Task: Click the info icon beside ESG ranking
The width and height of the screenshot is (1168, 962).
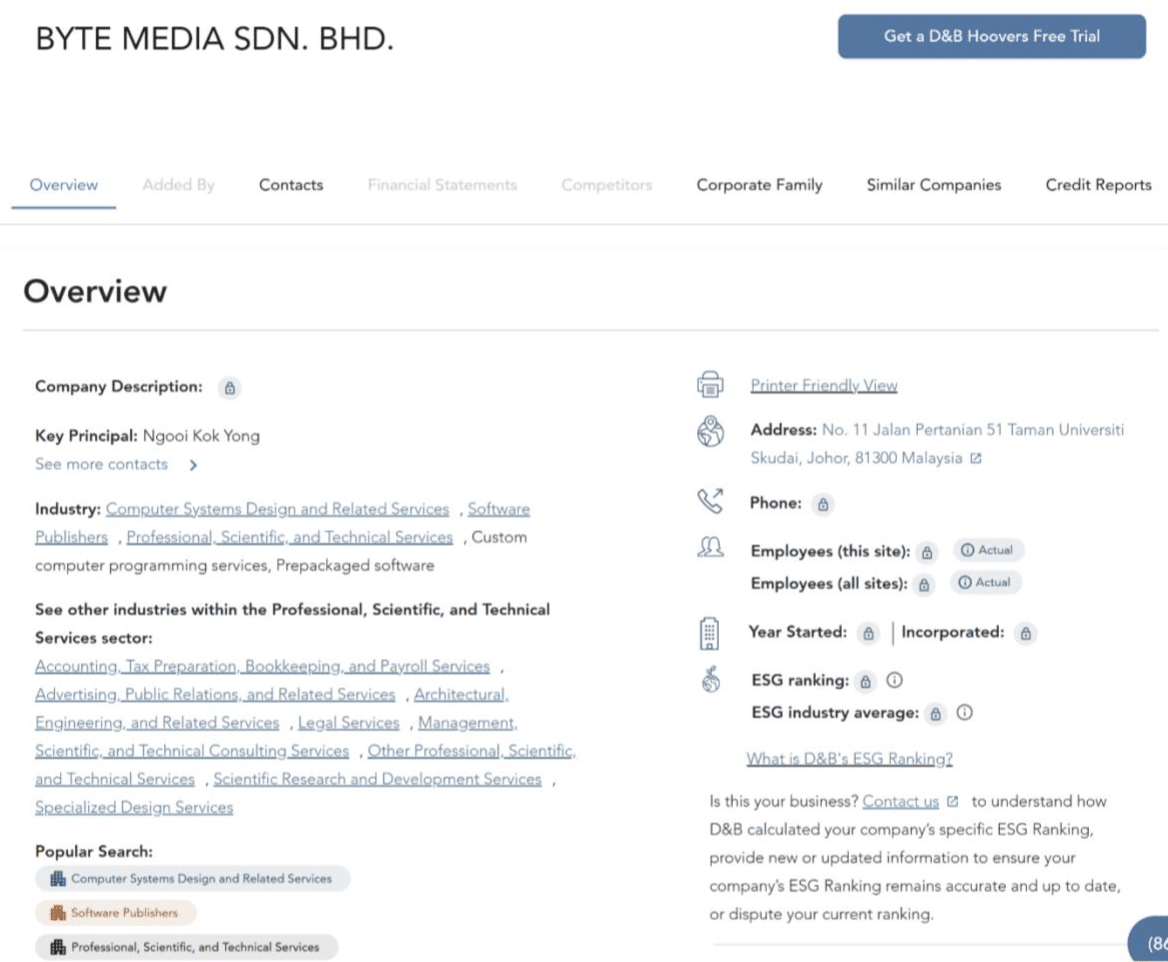Action: (x=895, y=680)
